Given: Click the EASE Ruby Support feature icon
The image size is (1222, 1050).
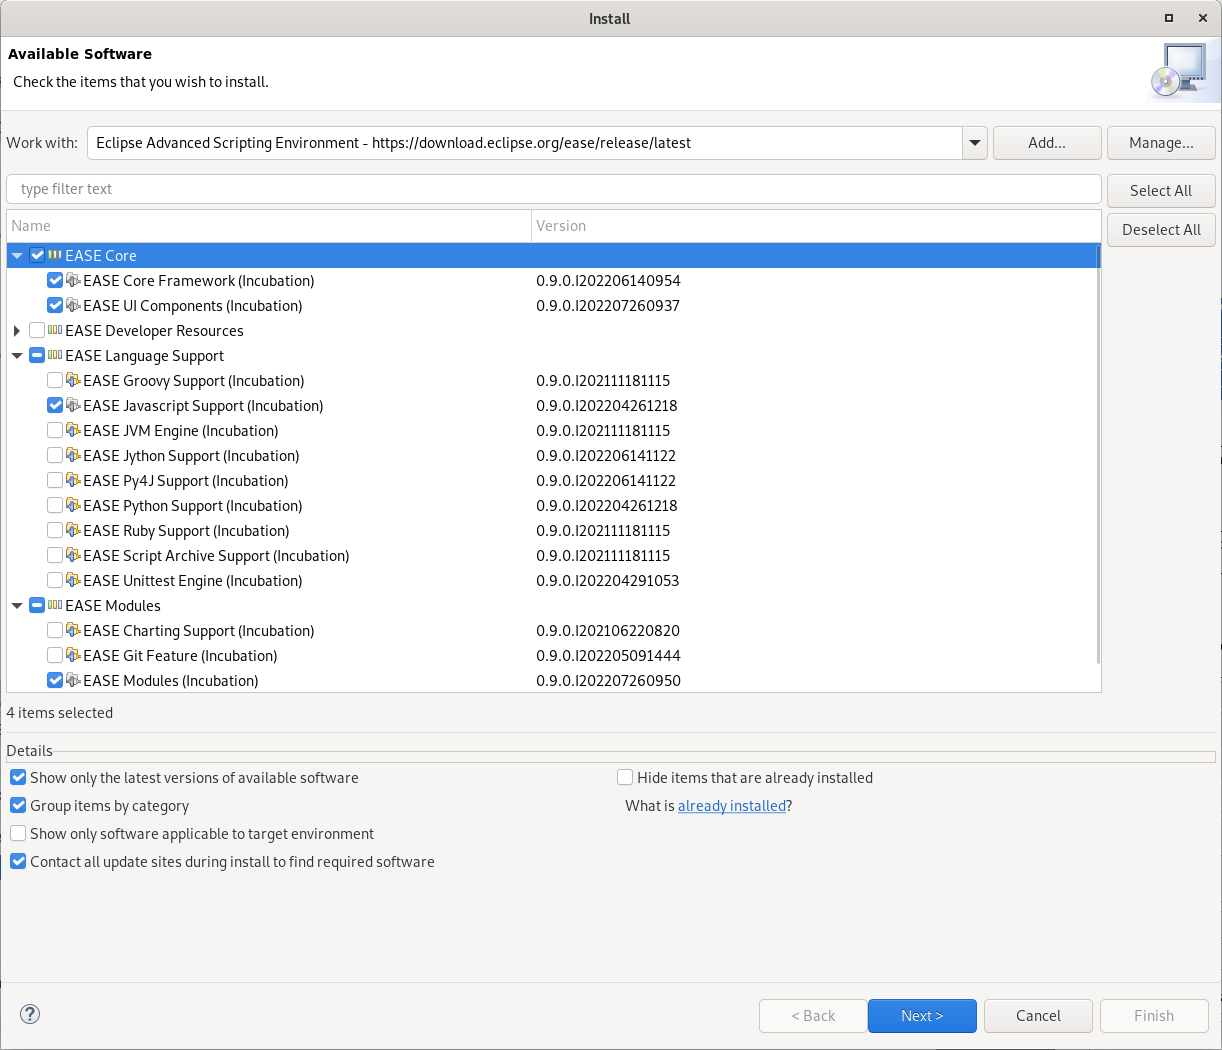Looking at the screenshot, I should pyautogui.click(x=73, y=530).
